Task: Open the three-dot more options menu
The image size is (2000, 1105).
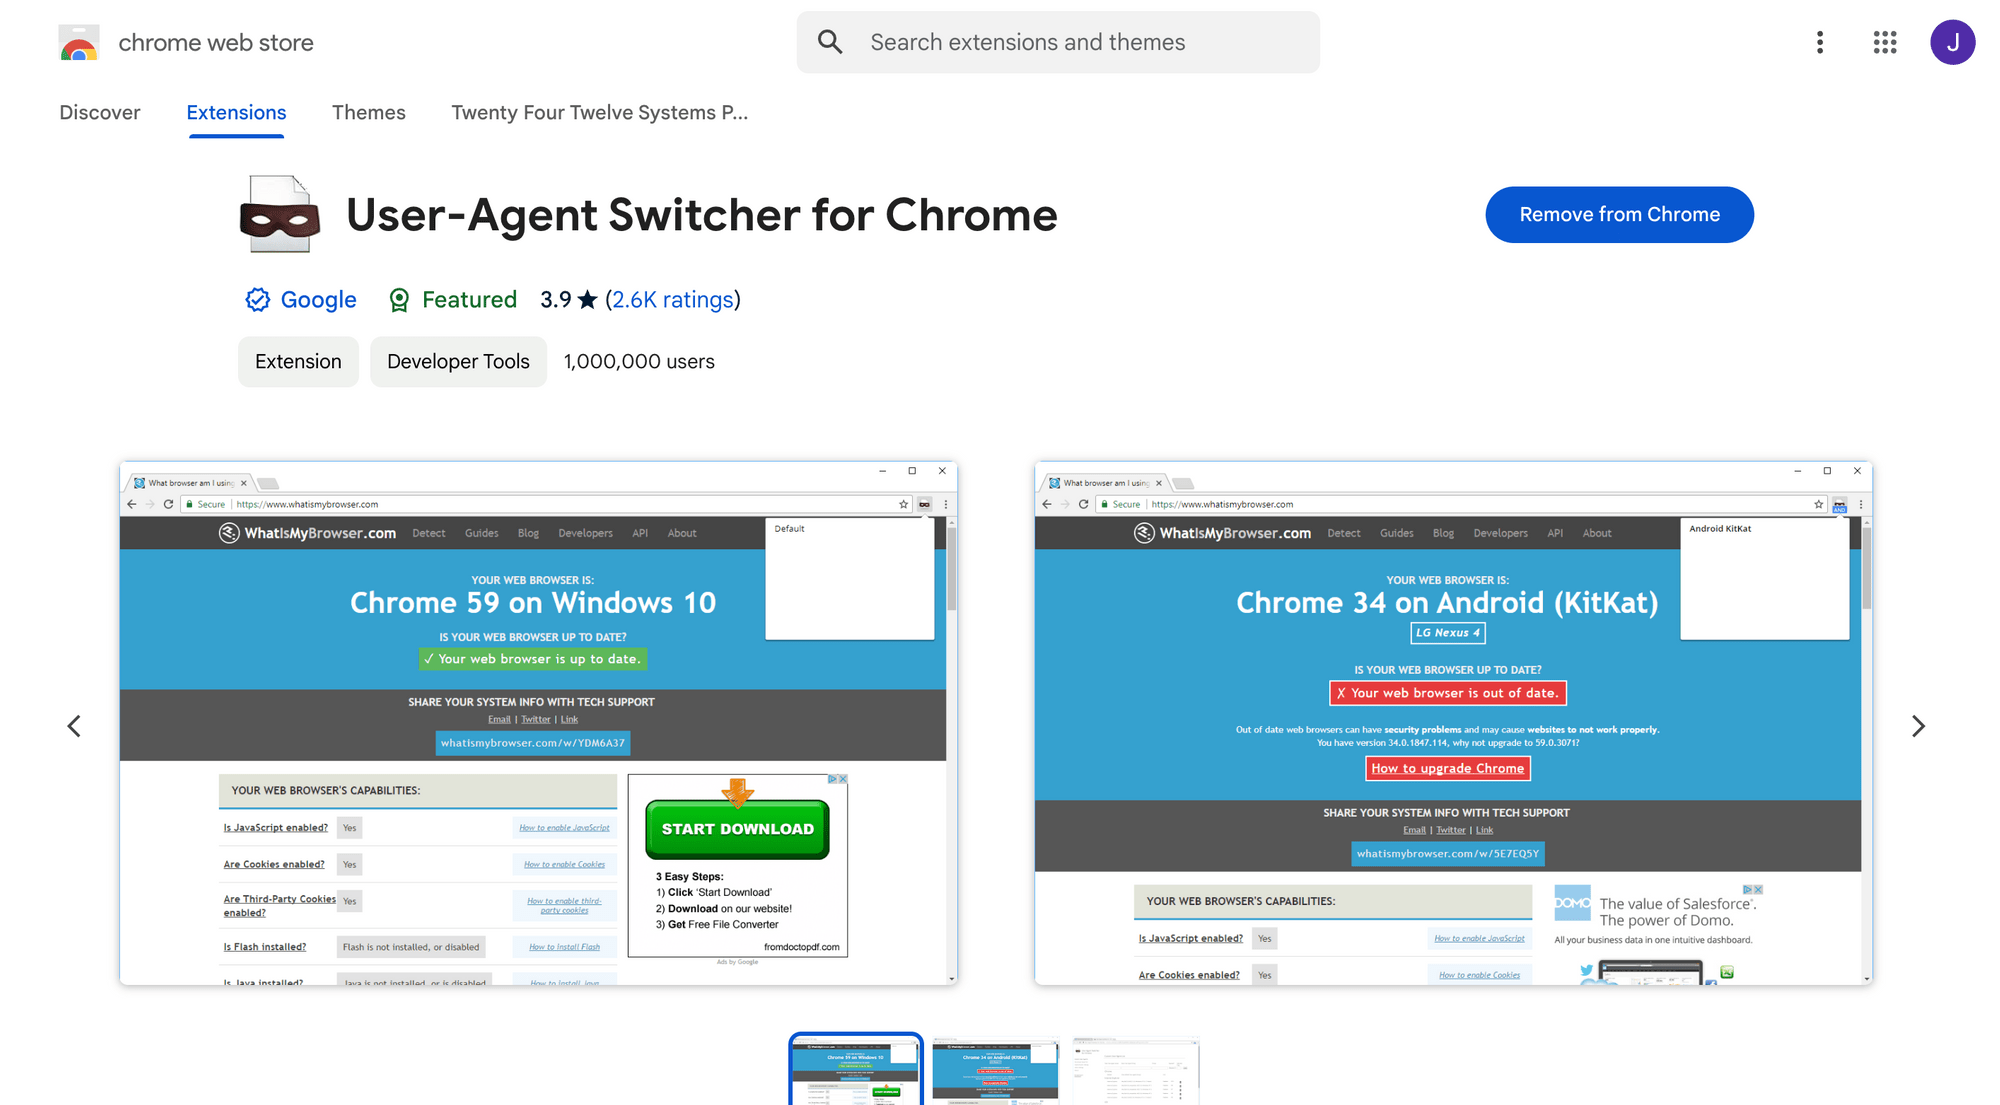Action: tap(1820, 42)
